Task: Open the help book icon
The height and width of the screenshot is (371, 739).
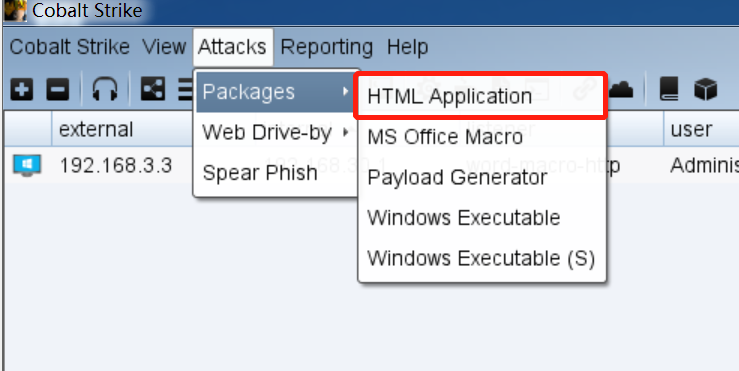Action: pyautogui.click(x=669, y=89)
